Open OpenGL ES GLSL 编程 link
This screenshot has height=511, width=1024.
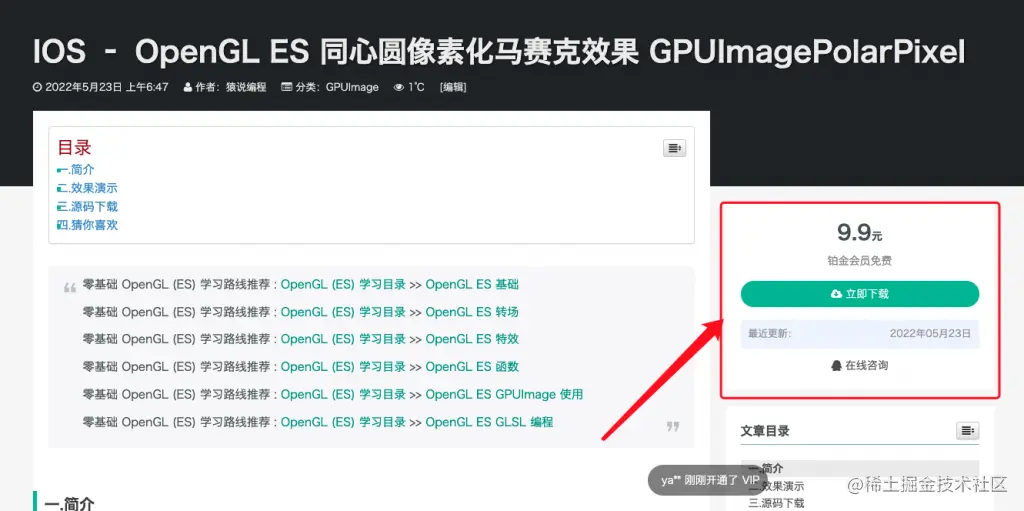[x=489, y=421]
